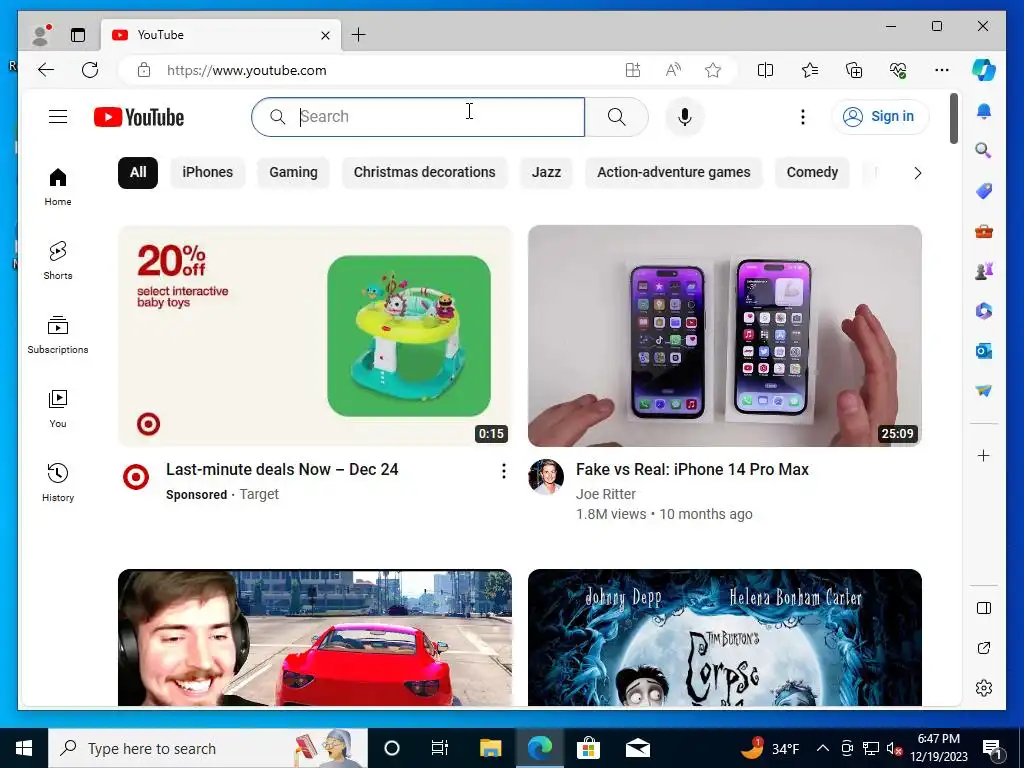Screen dimensions: 1024x768
Task: Add a sidebar app with plus
Action: 984,455
